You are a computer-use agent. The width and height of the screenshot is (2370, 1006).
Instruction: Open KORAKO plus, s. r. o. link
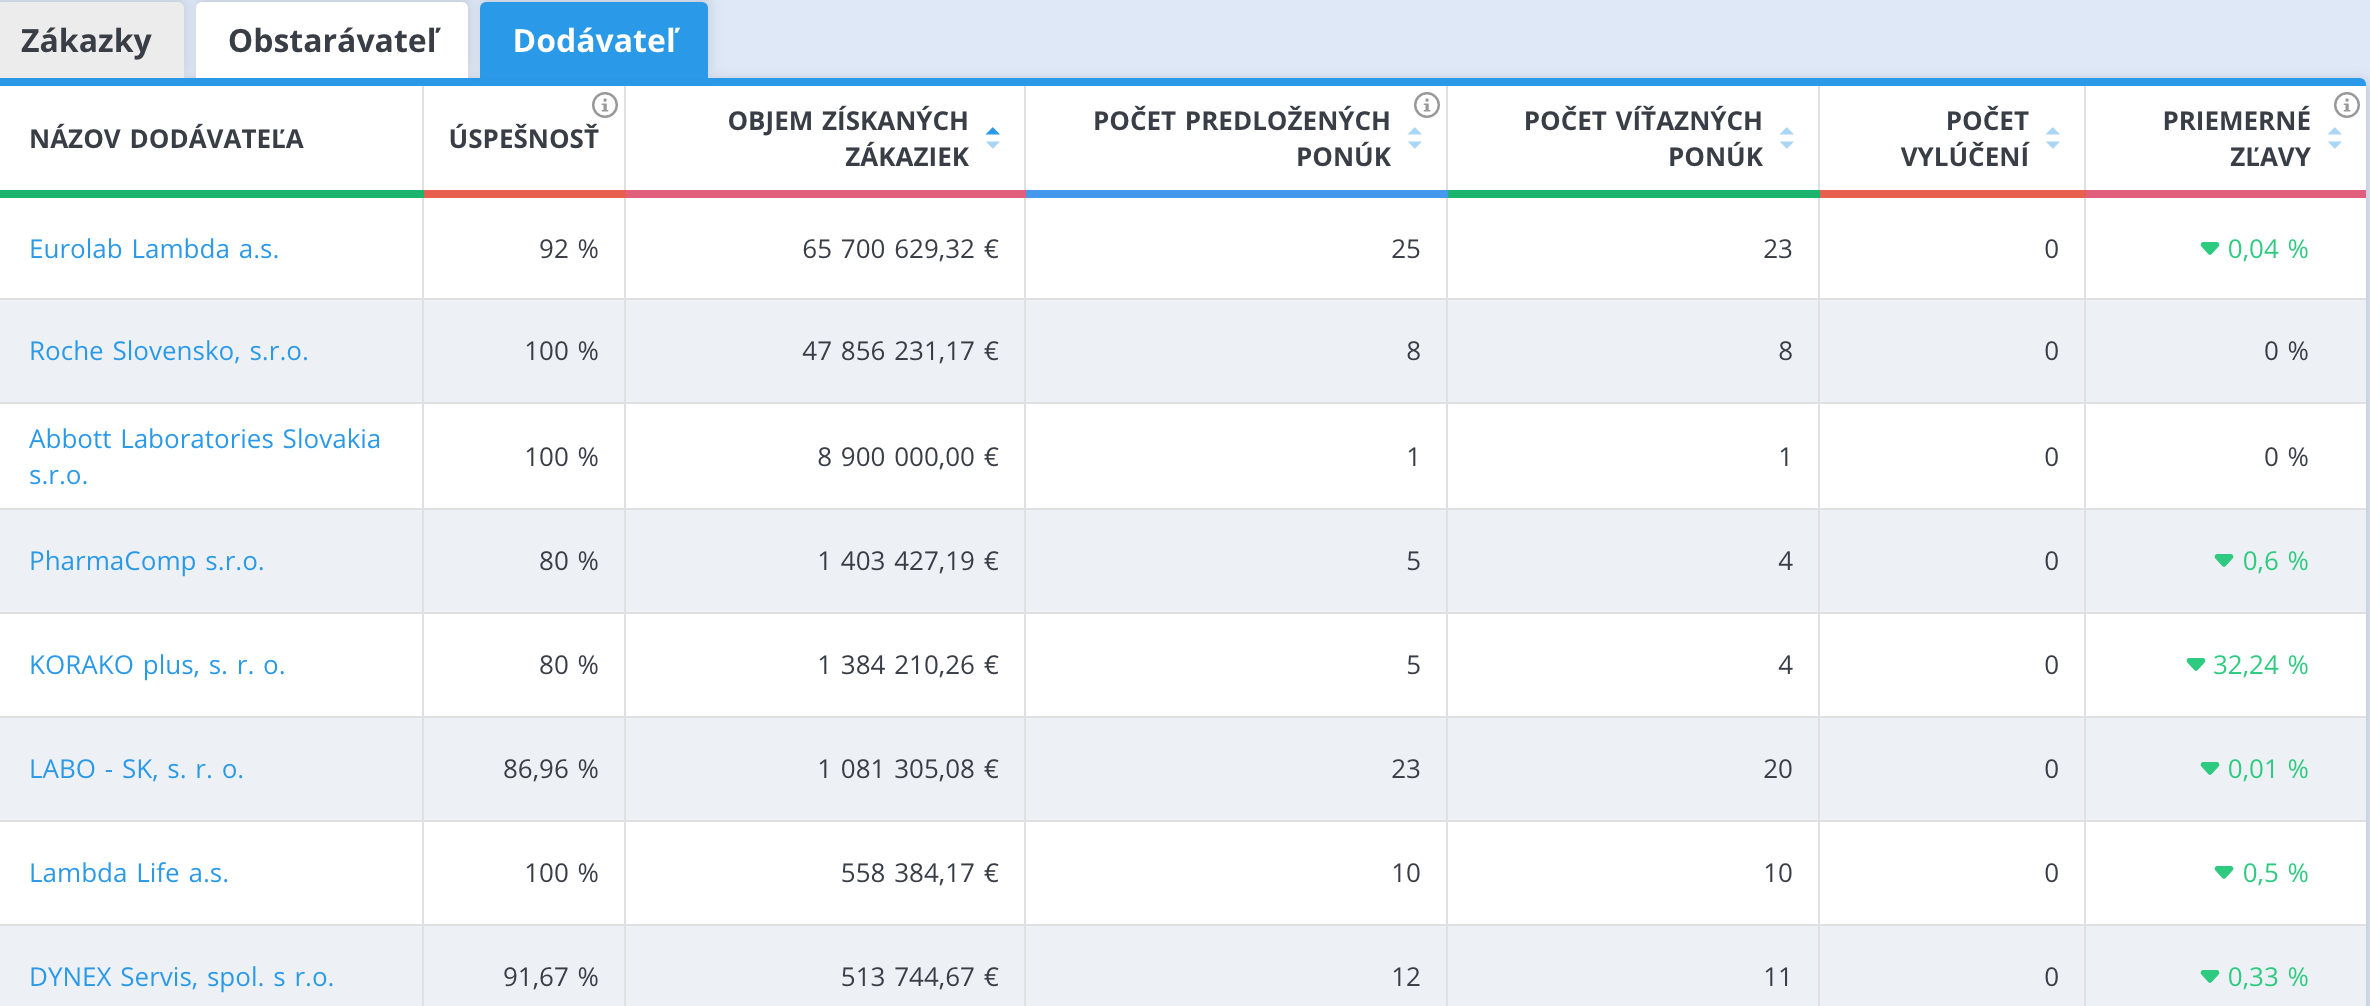pos(157,665)
